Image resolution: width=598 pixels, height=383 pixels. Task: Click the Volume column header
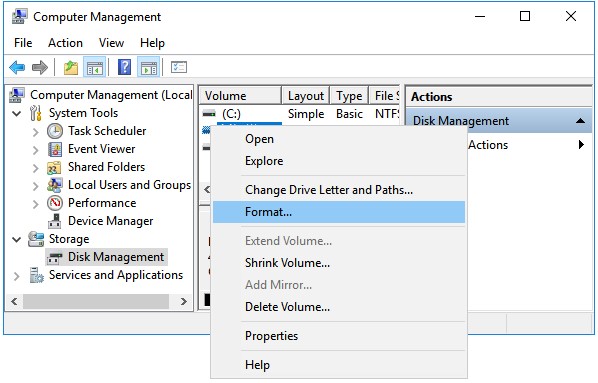240,96
